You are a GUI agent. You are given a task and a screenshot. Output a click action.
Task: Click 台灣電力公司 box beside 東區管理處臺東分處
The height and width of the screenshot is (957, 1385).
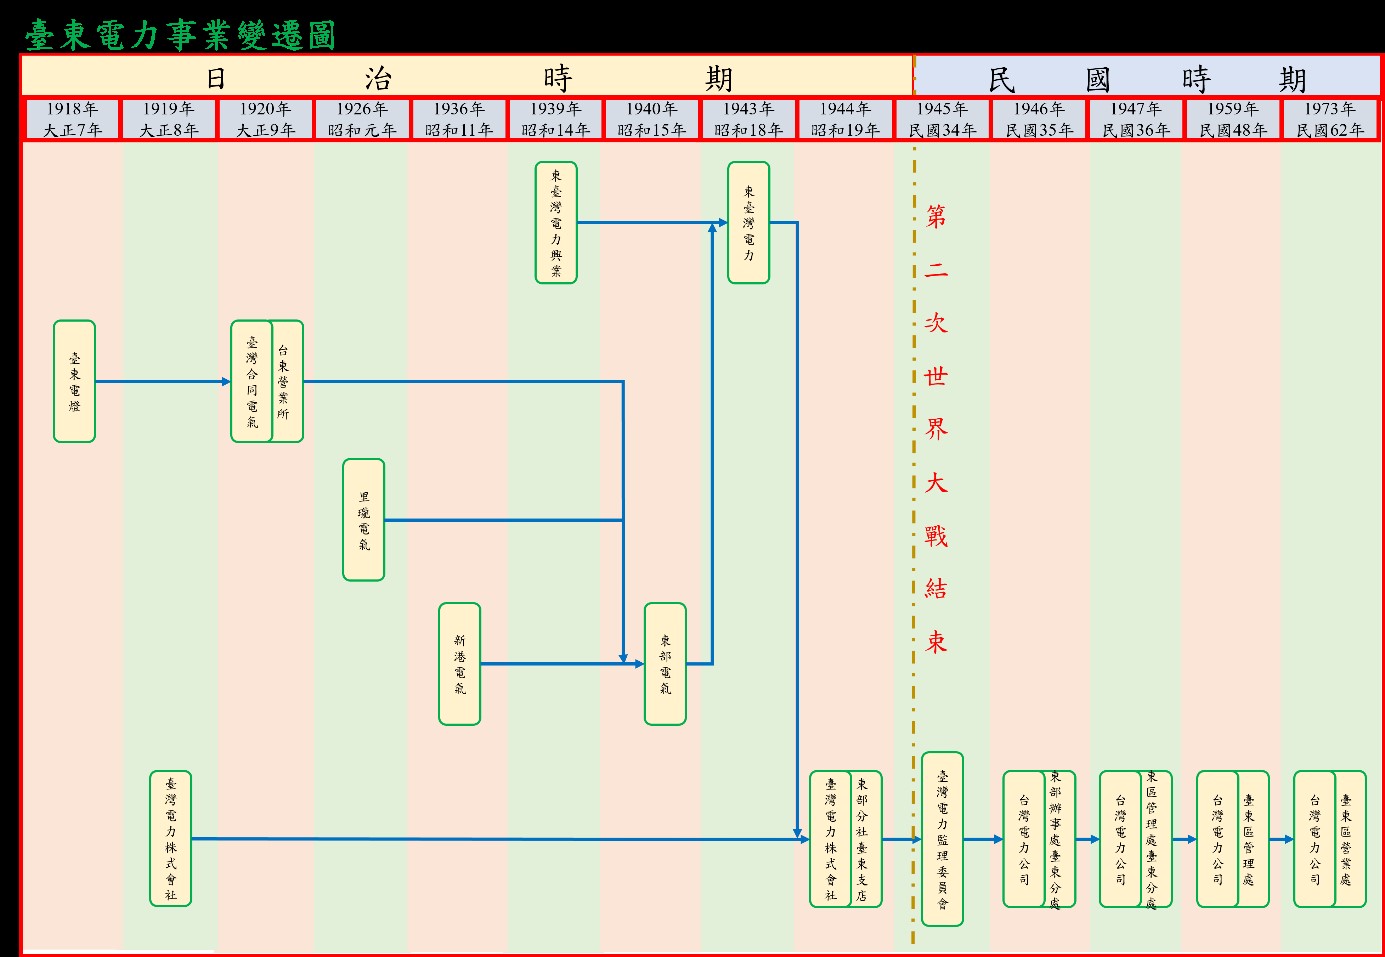click(x=1120, y=838)
